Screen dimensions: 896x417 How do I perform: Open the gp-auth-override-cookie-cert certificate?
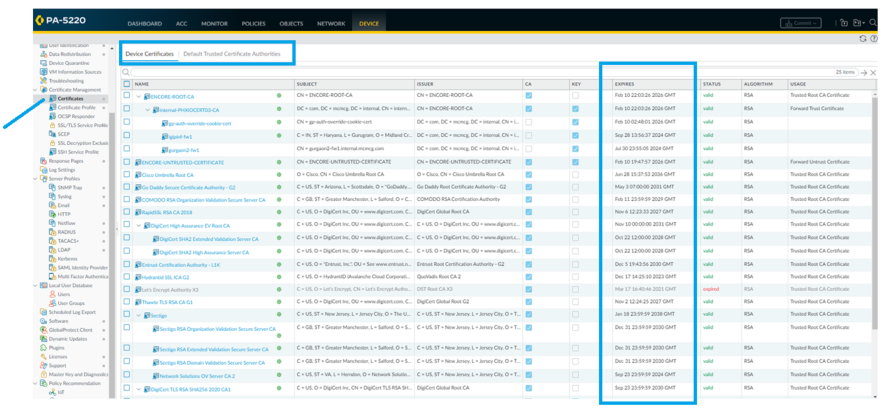click(199, 123)
